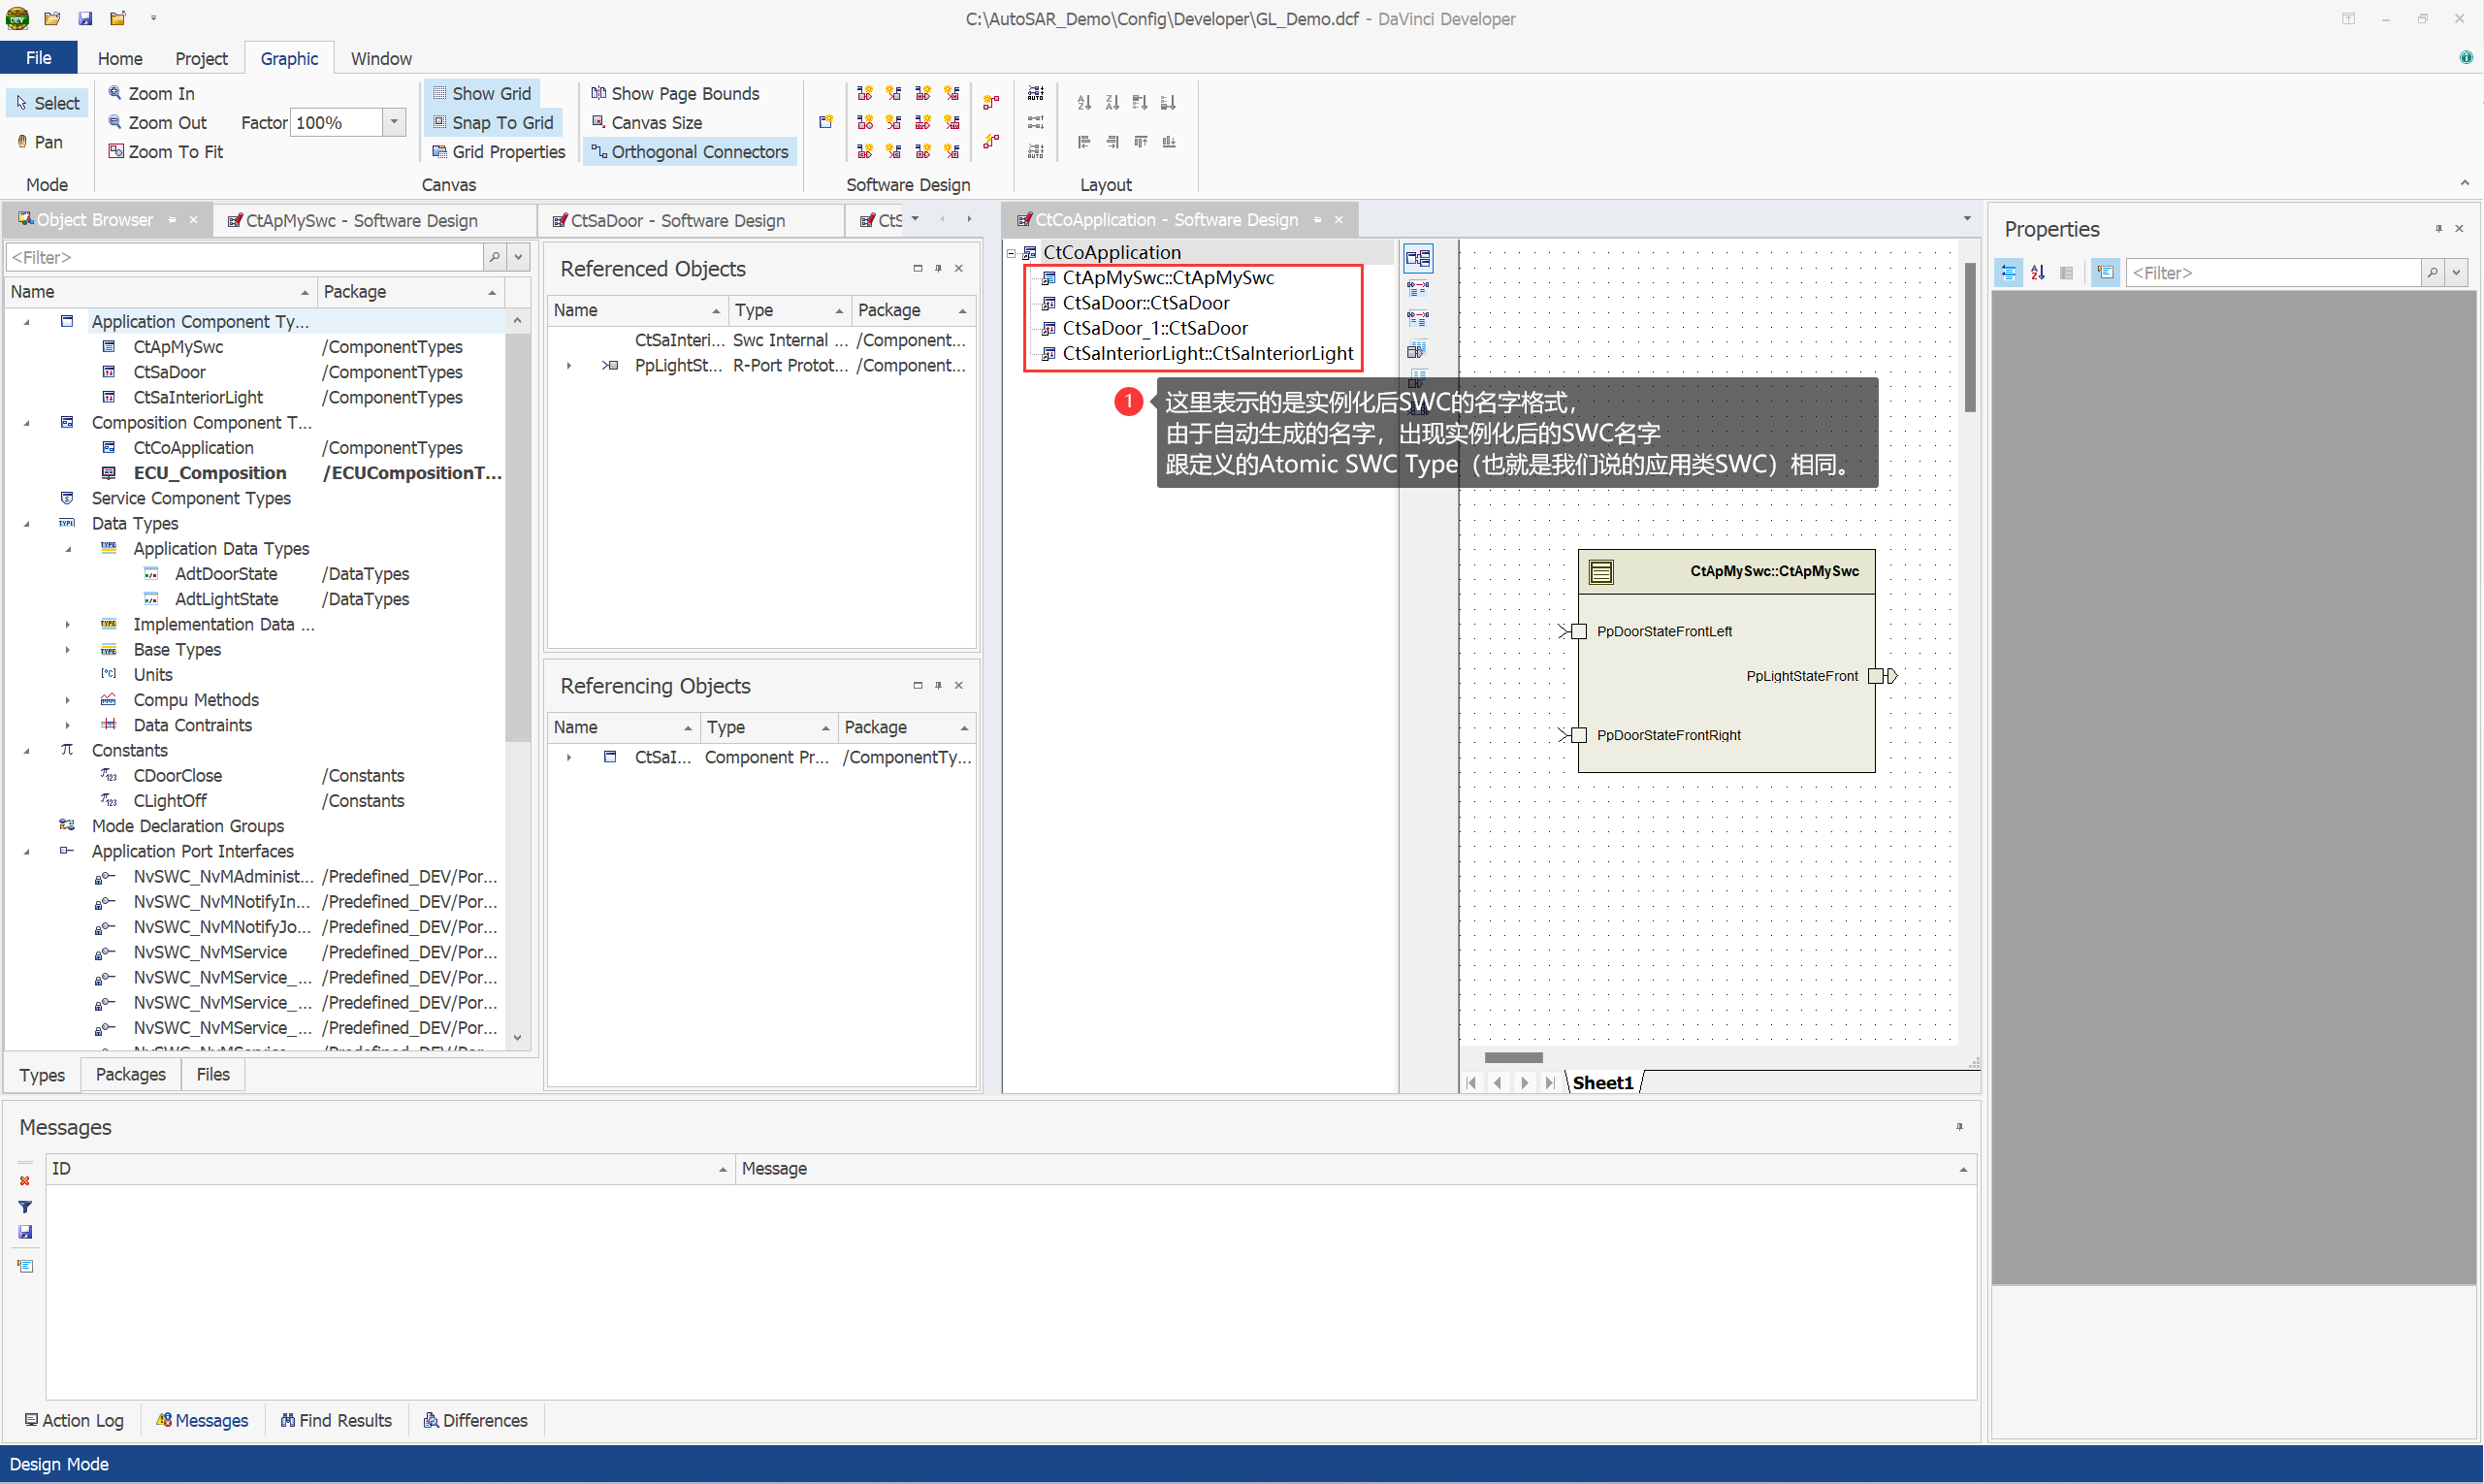
Task: Click the sort A to Z layout icon
Action: click(1083, 102)
